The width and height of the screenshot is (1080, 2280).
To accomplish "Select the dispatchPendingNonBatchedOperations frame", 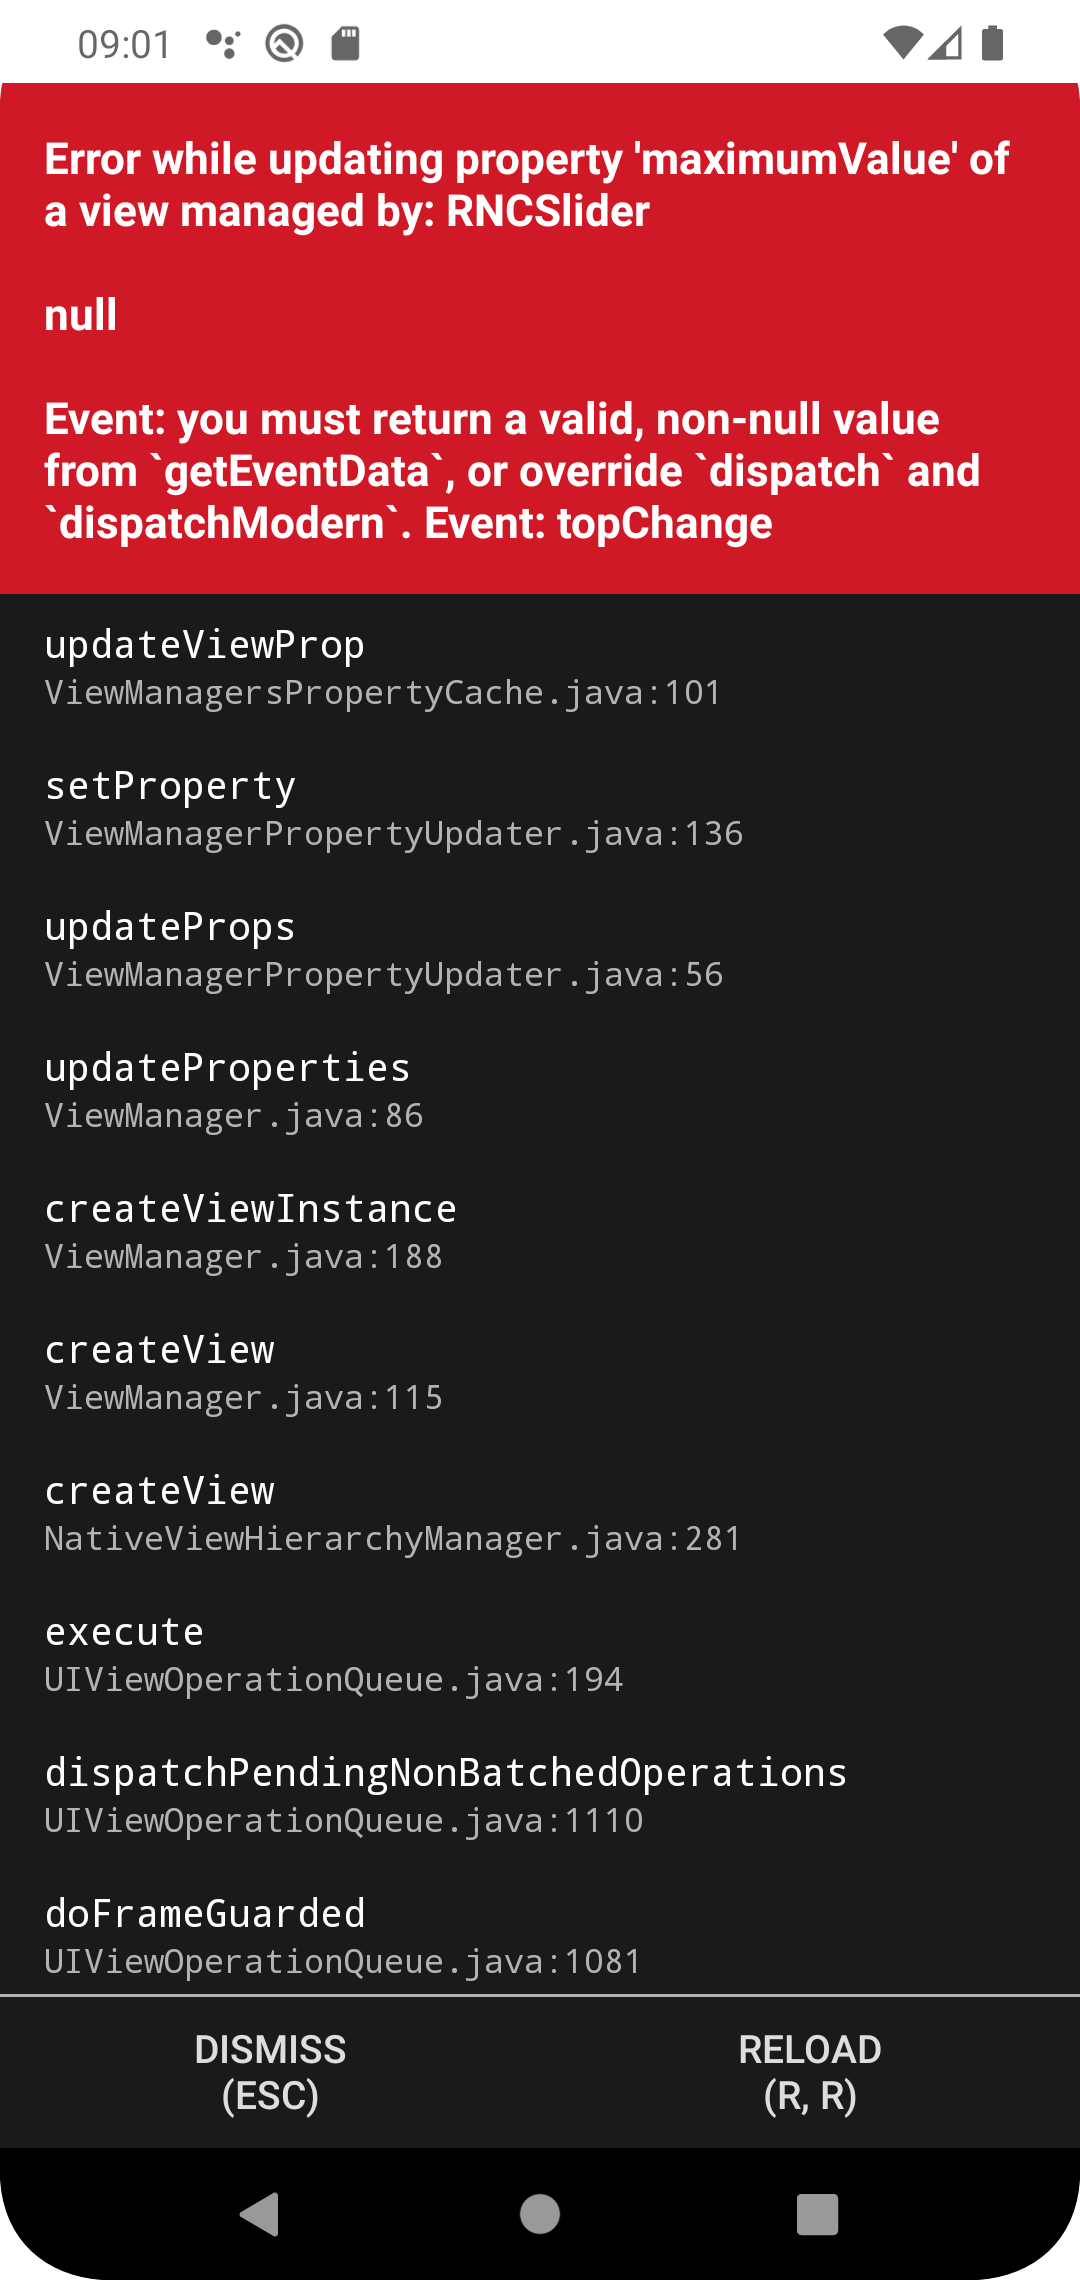I will [x=445, y=1795].
